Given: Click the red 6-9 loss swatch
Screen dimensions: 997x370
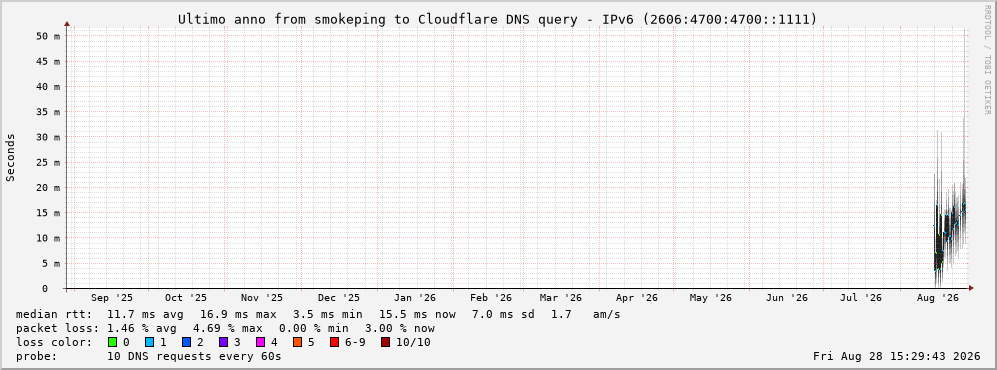Looking at the screenshot, I should tap(335, 343).
